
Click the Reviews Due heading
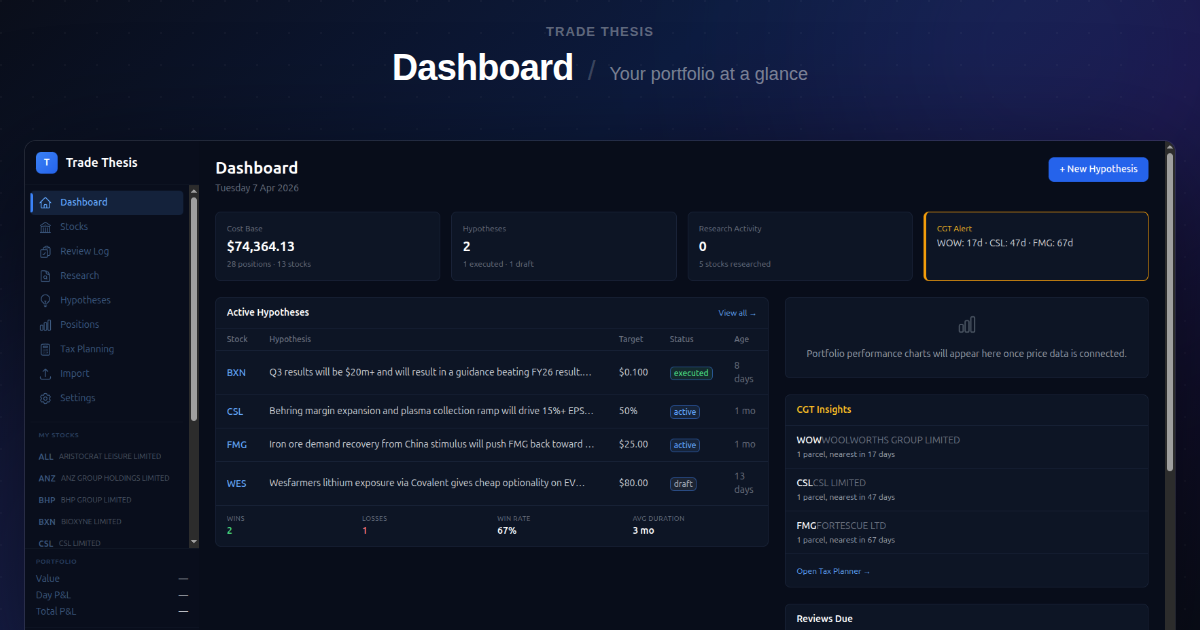coord(825,619)
